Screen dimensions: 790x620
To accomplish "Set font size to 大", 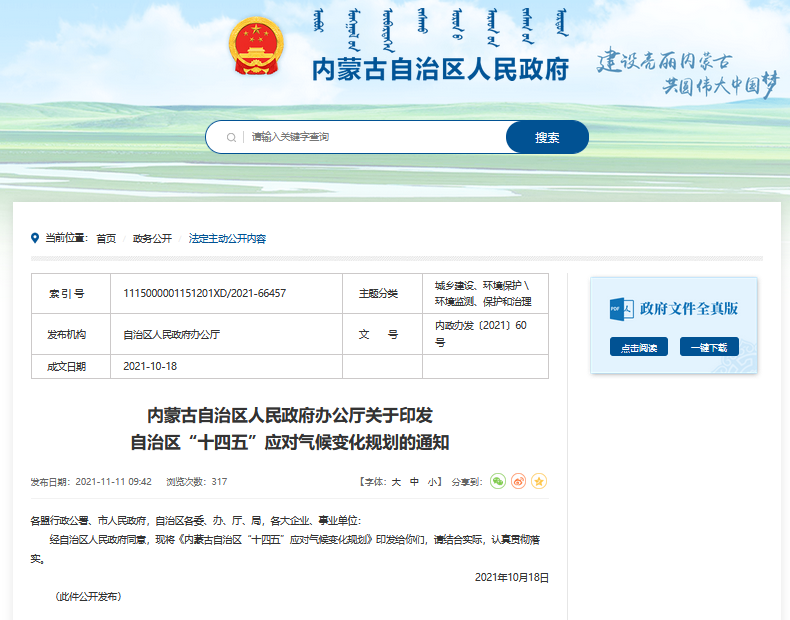I will [x=397, y=482].
